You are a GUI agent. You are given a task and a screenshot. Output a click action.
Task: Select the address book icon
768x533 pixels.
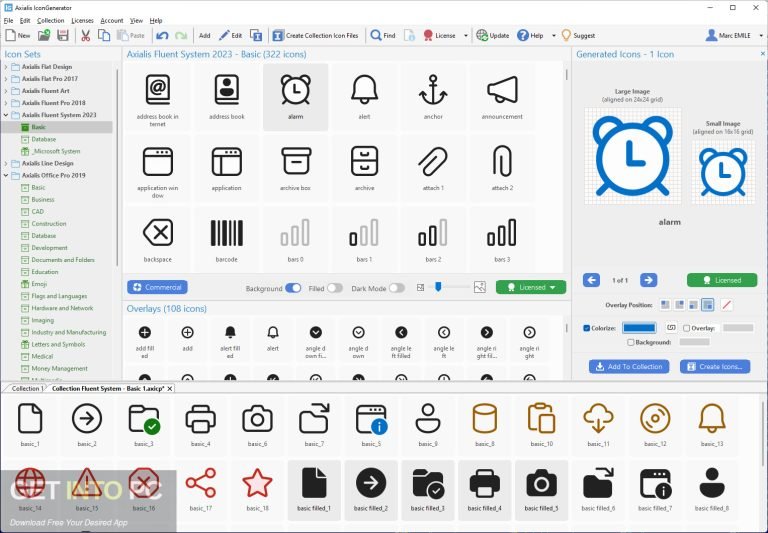click(x=226, y=97)
